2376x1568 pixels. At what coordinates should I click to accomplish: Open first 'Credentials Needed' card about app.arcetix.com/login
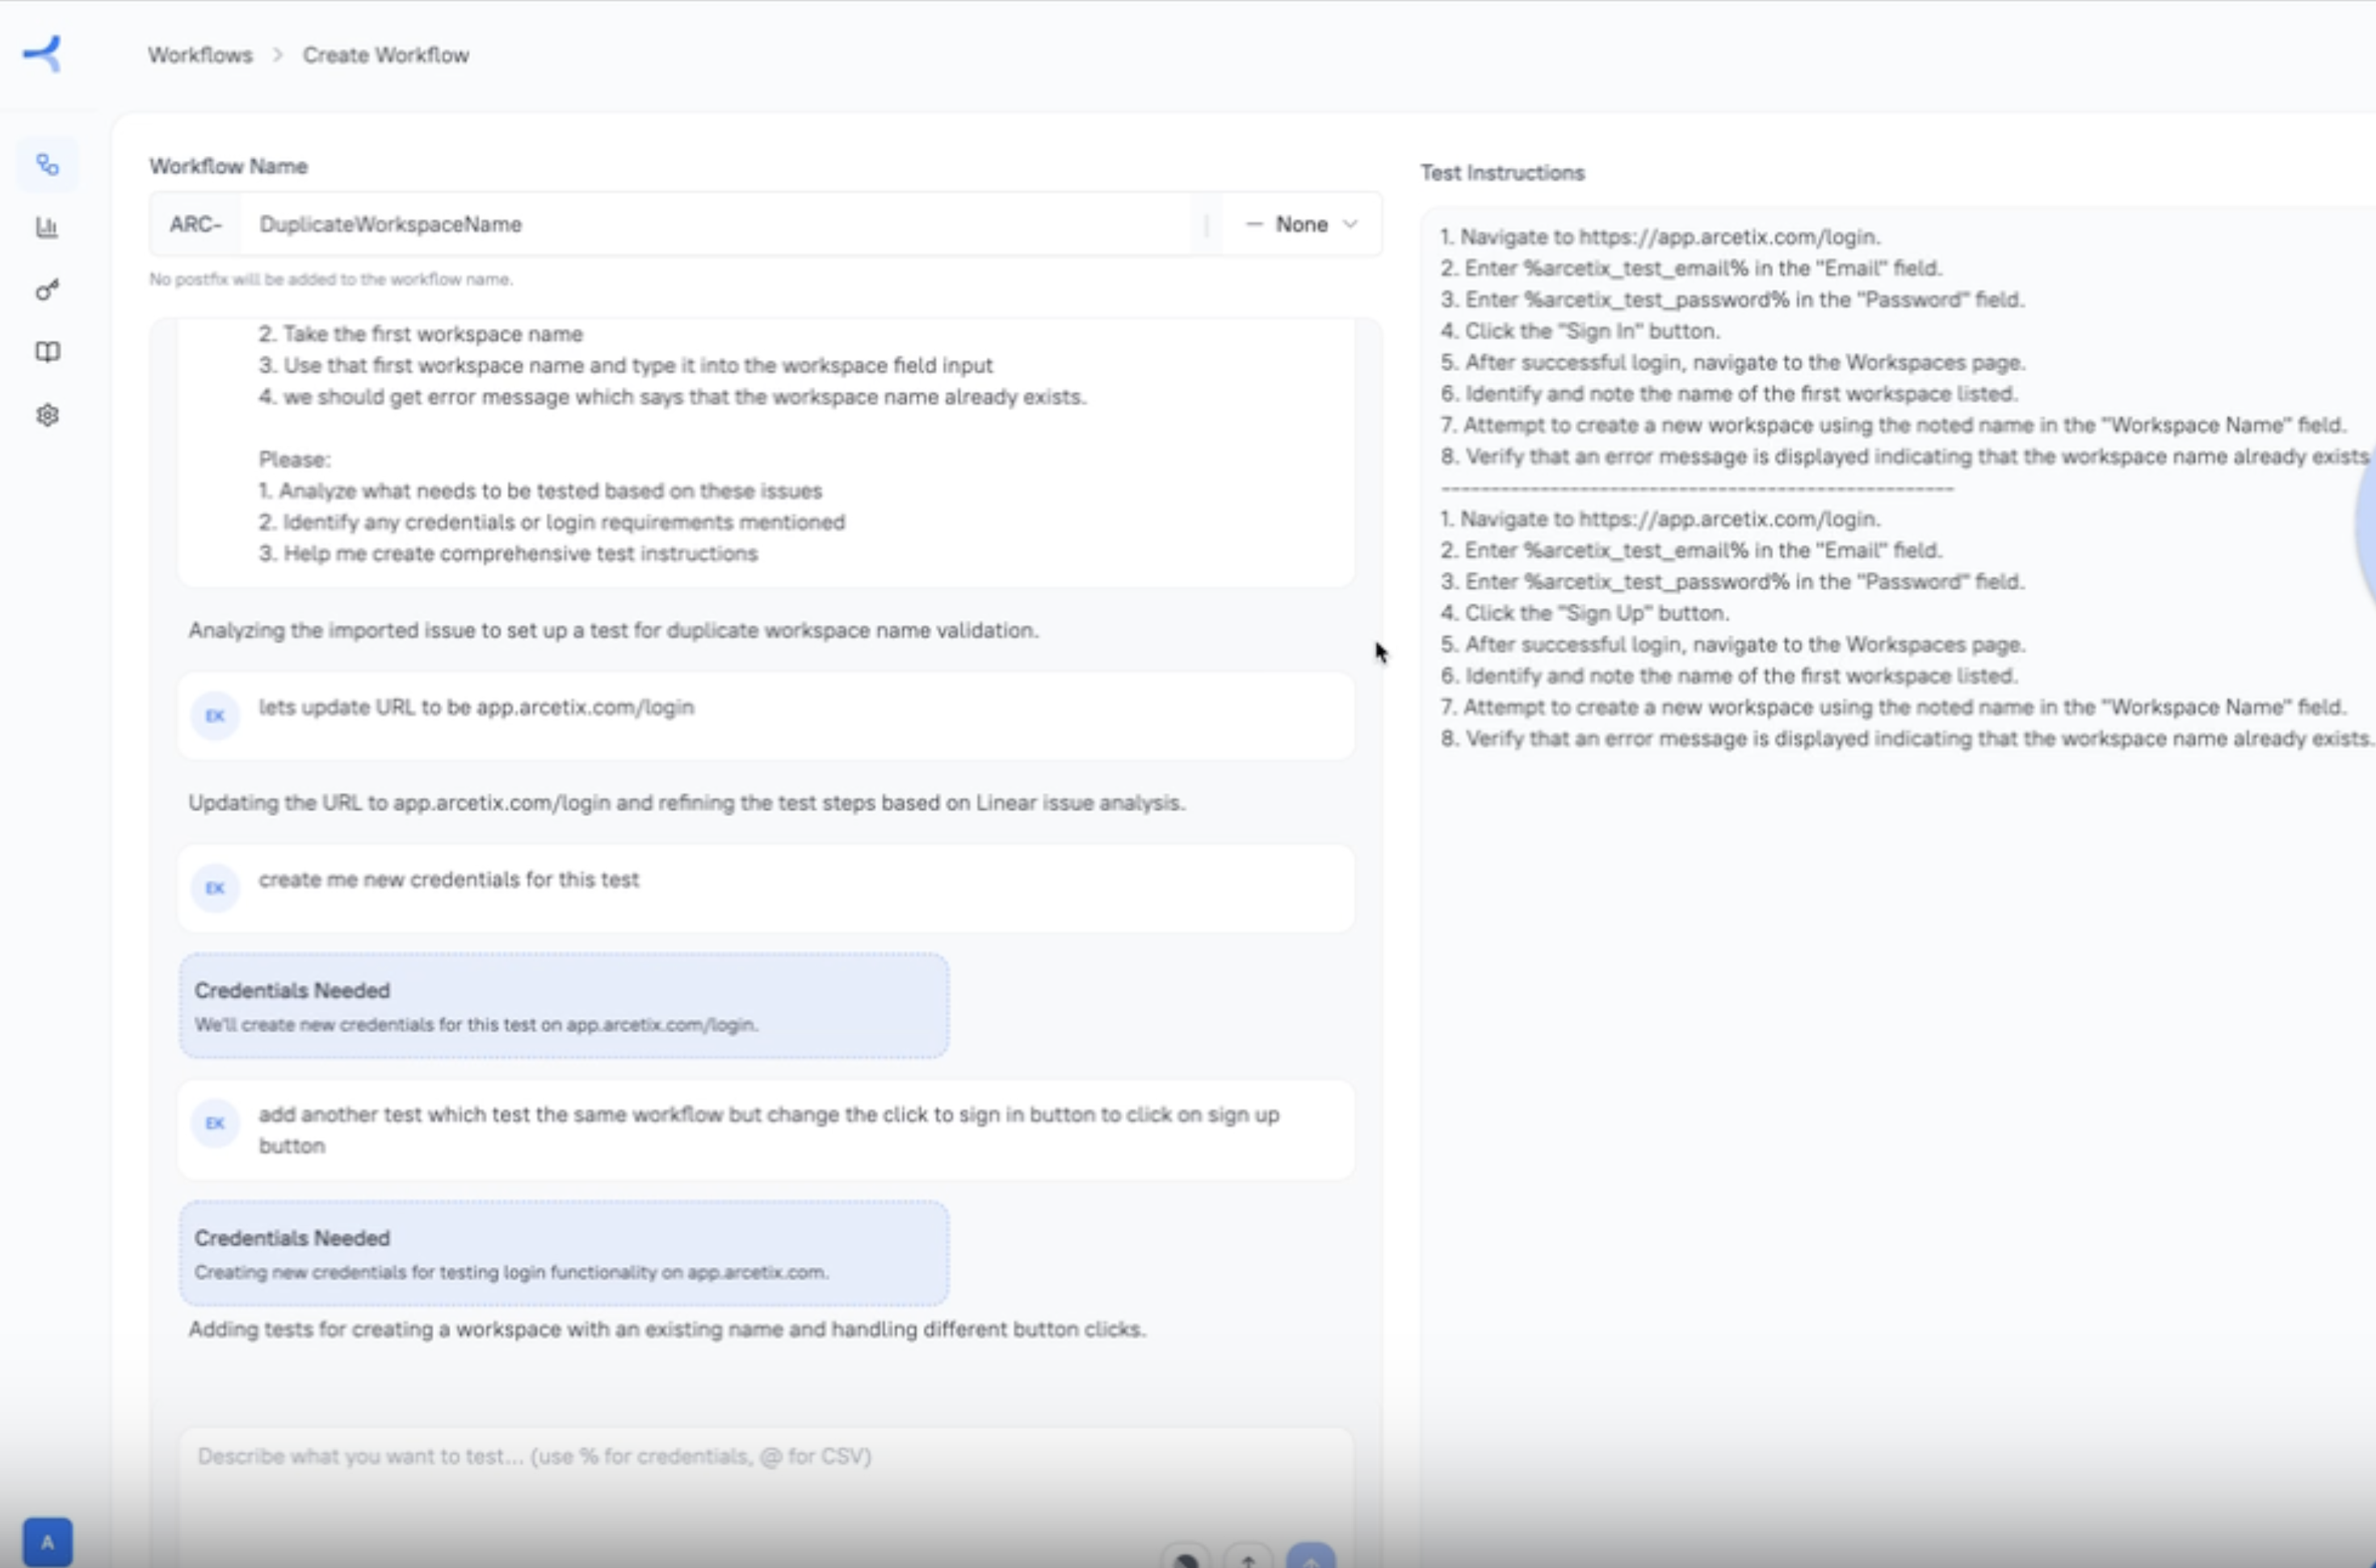564,1006
